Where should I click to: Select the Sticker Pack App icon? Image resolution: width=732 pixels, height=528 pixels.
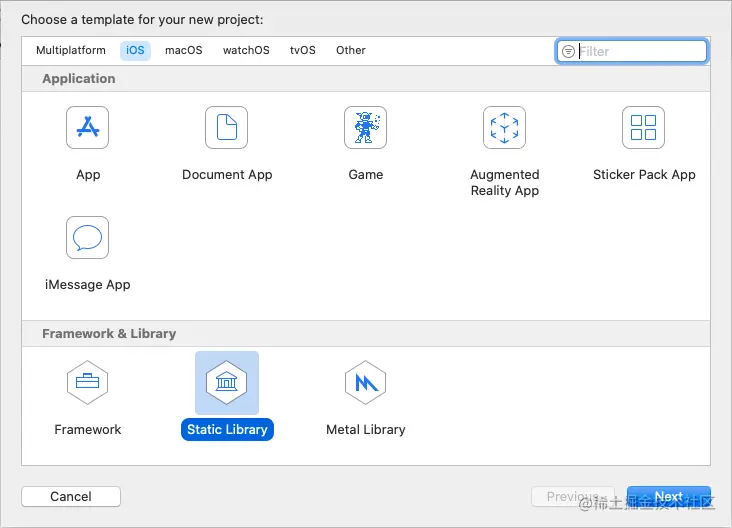tap(643, 127)
